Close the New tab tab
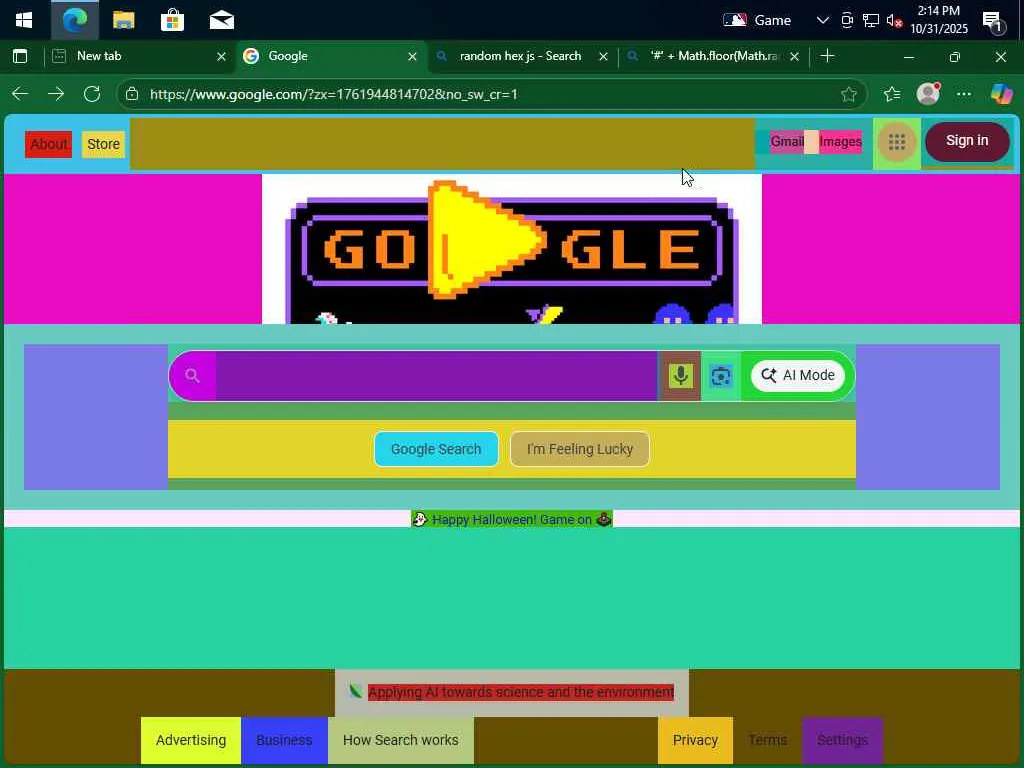 pos(221,57)
